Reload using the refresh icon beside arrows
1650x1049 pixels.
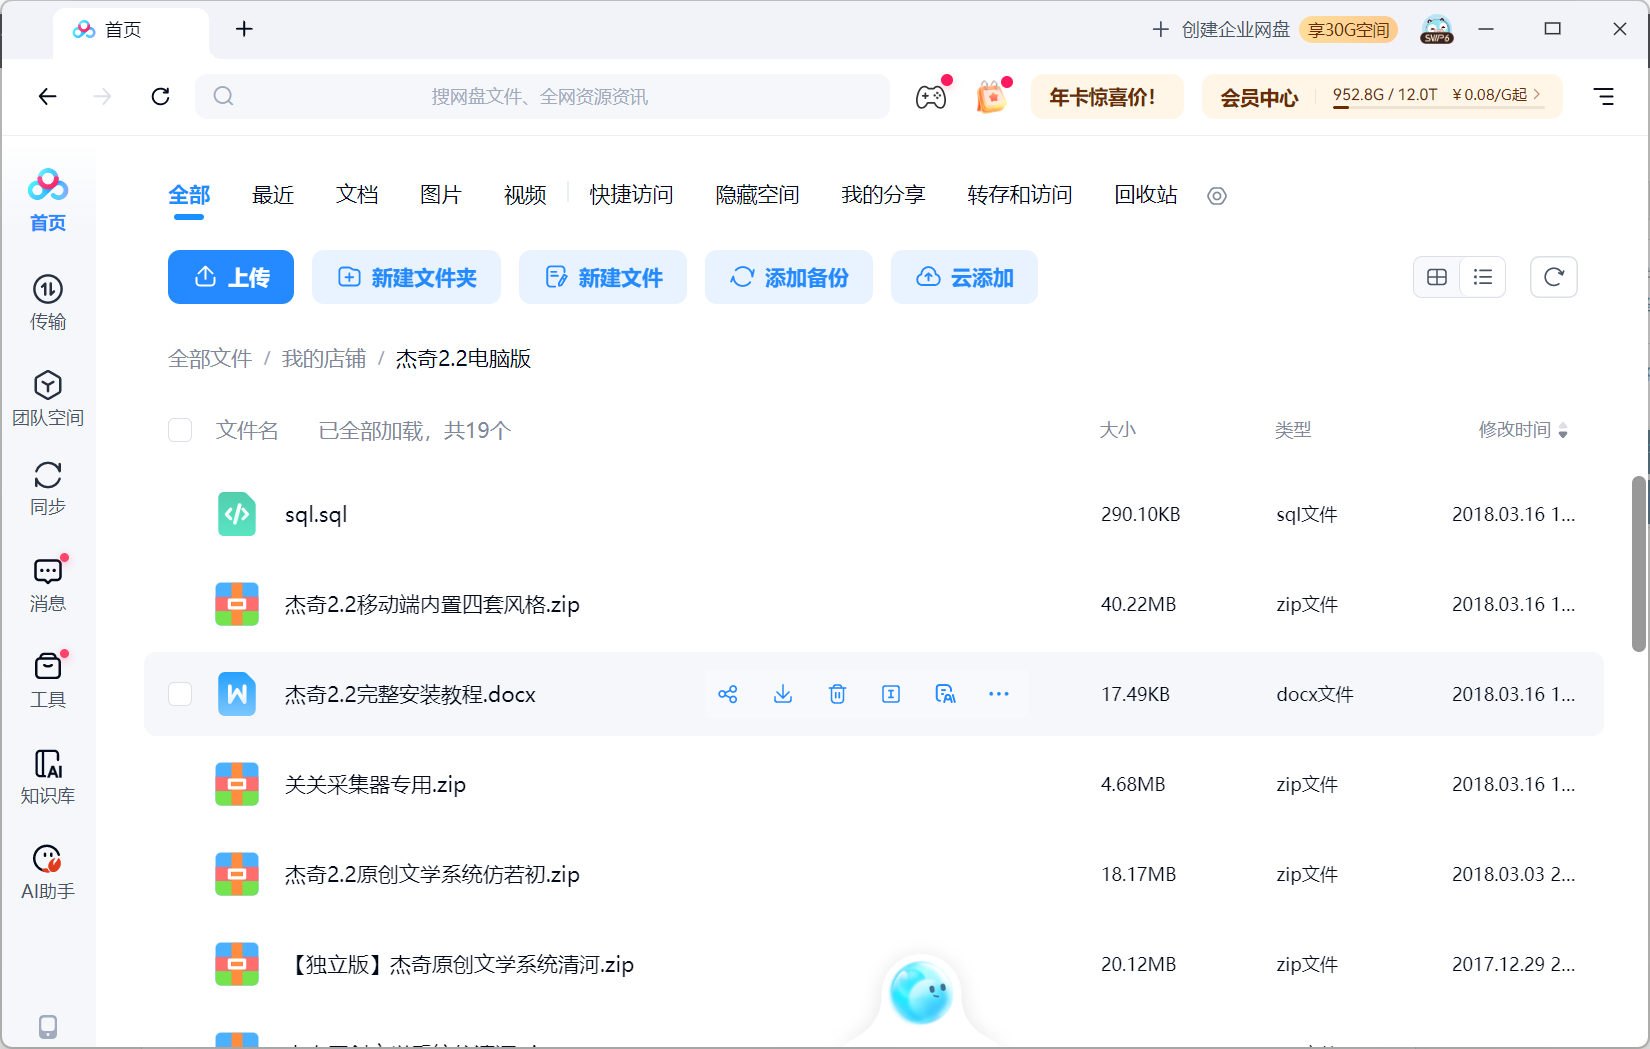coord(160,96)
